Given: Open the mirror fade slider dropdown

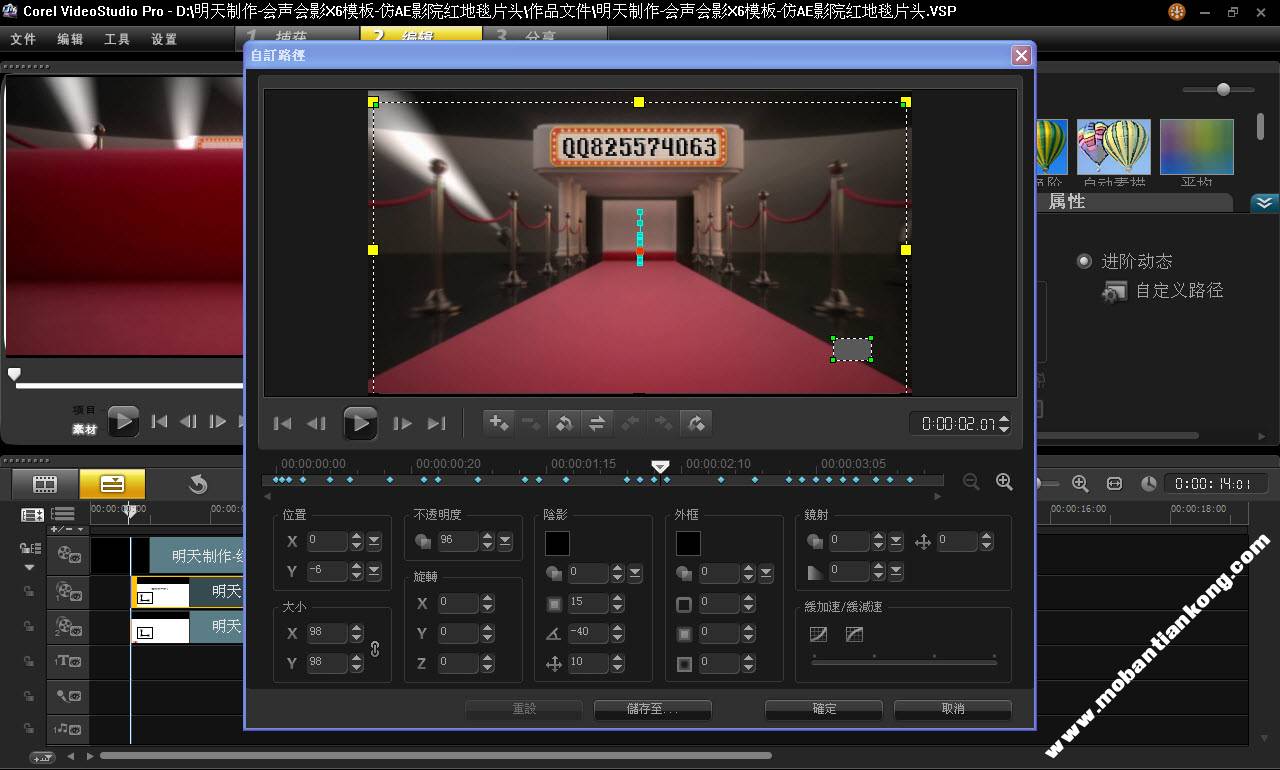Looking at the screenshot, I should [896, 571].
